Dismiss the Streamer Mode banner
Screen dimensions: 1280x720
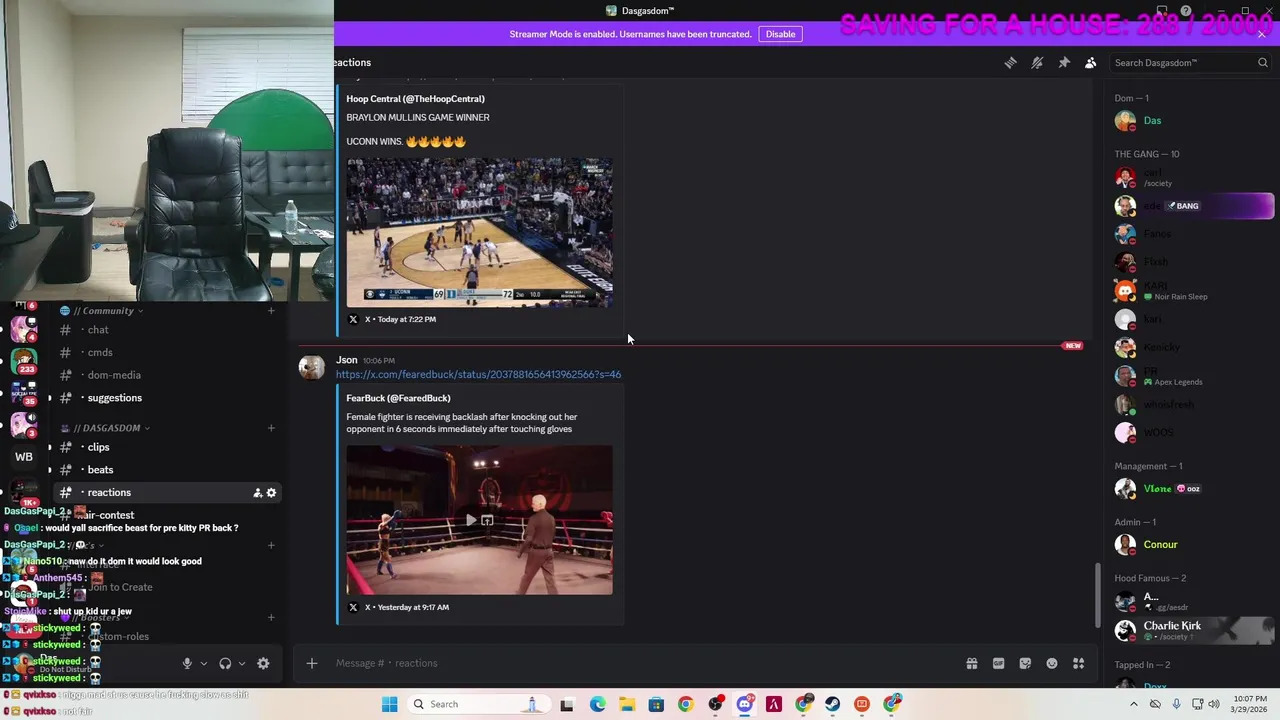1262,34
